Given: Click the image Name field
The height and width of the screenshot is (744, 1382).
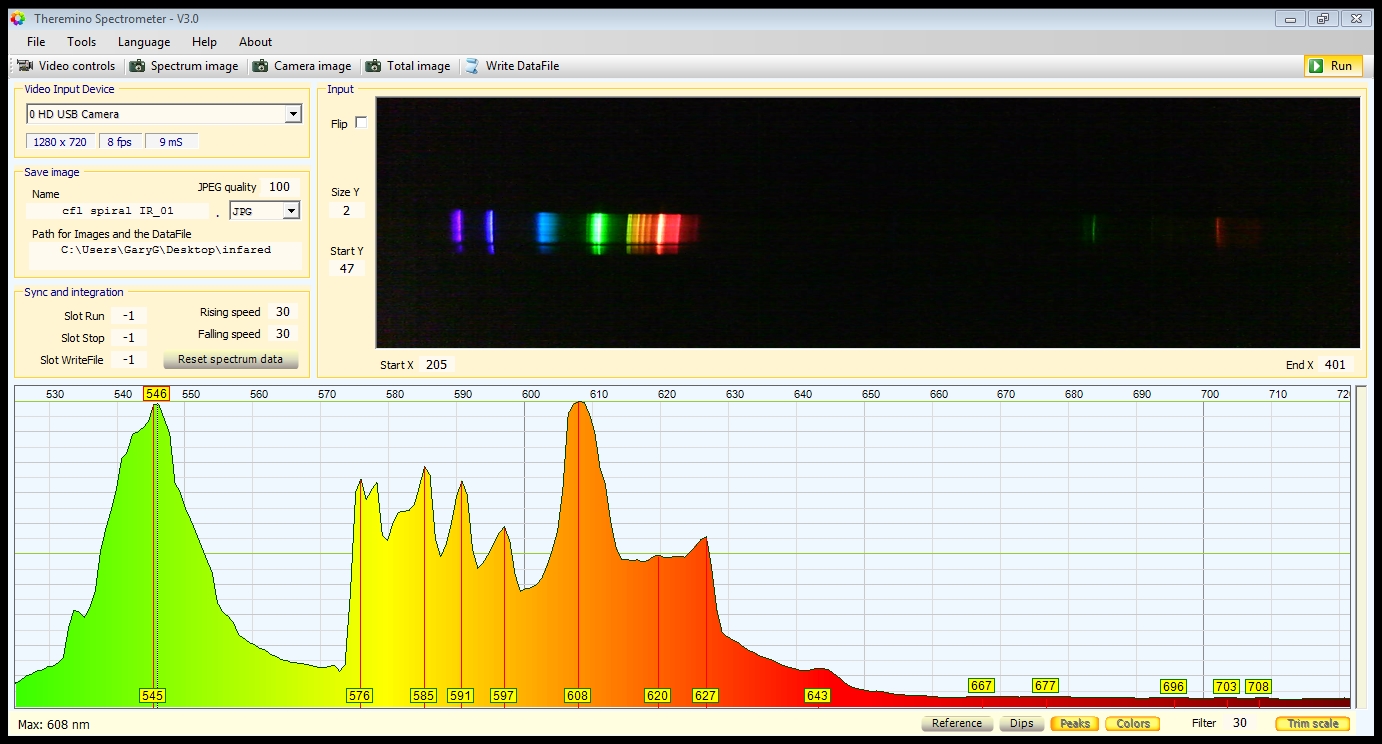Looking at the screenshot, I should pos(117,211).
